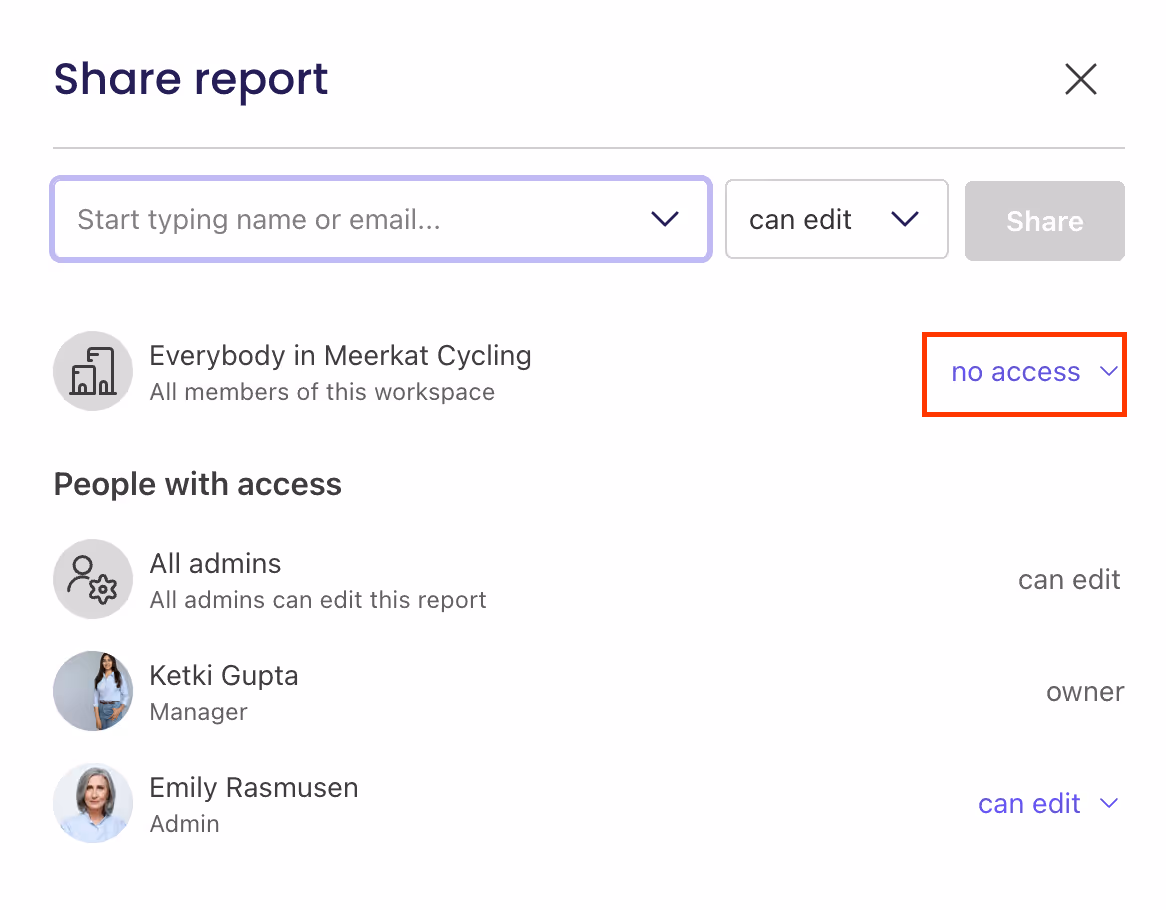Click All admins can edit this report text
This screenshot has width=1166, height=910.
(x=318, y=600)
